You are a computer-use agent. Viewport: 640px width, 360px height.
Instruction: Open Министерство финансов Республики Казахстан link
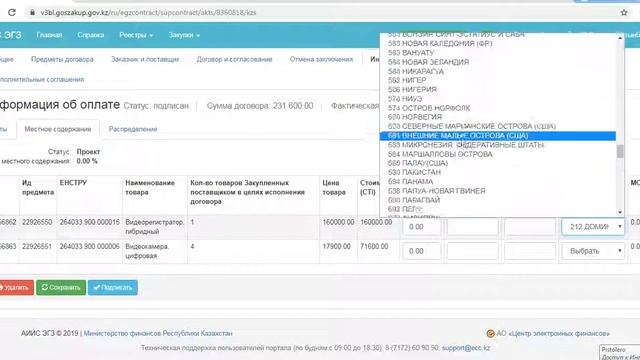tap(158, 333)
